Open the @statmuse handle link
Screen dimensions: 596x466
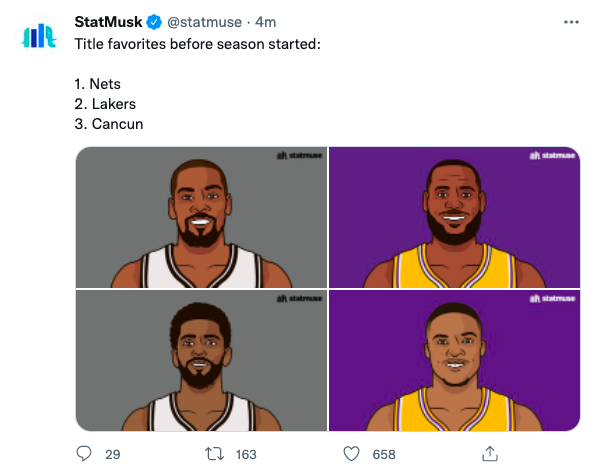[x=204, y=22]
